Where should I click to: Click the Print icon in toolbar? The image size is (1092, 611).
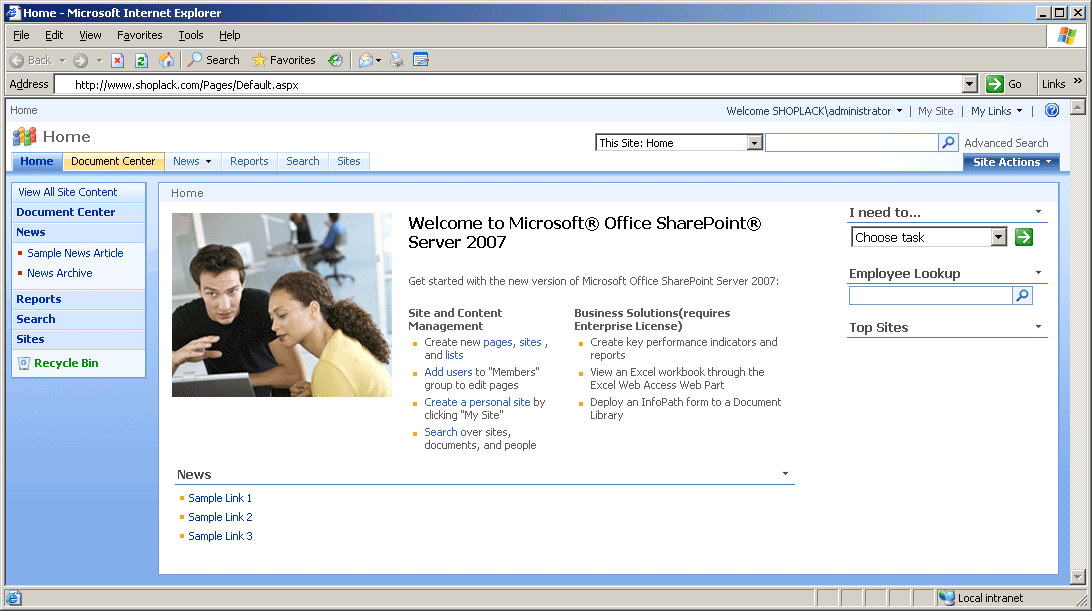point(396,60)
